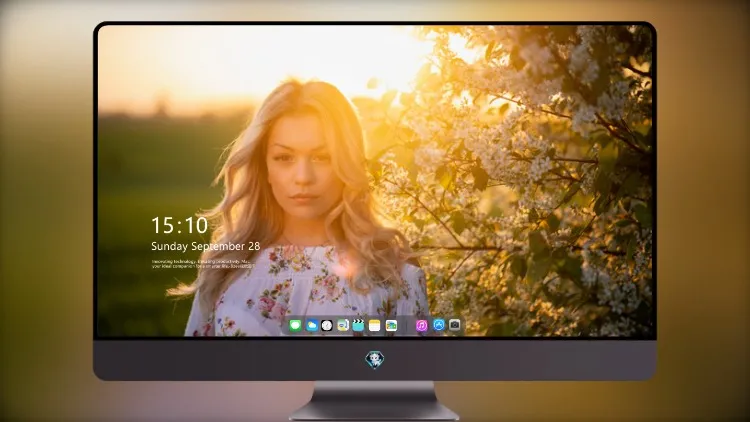Open the Camera app in dock
The height and width of the screenshot is (422, 750).
[454, 325]
